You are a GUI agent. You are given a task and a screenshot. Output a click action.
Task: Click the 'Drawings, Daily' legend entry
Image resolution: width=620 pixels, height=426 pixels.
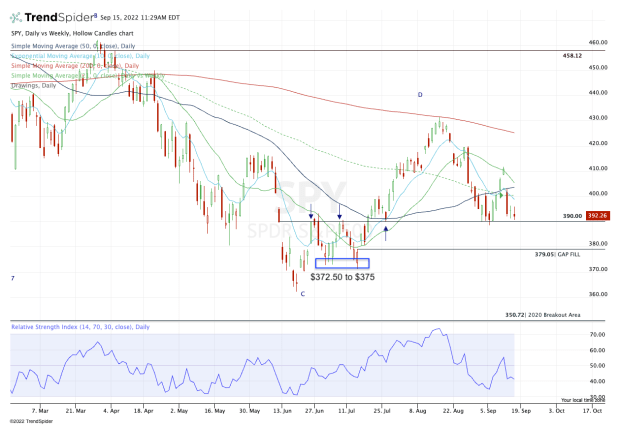(33, 85)
